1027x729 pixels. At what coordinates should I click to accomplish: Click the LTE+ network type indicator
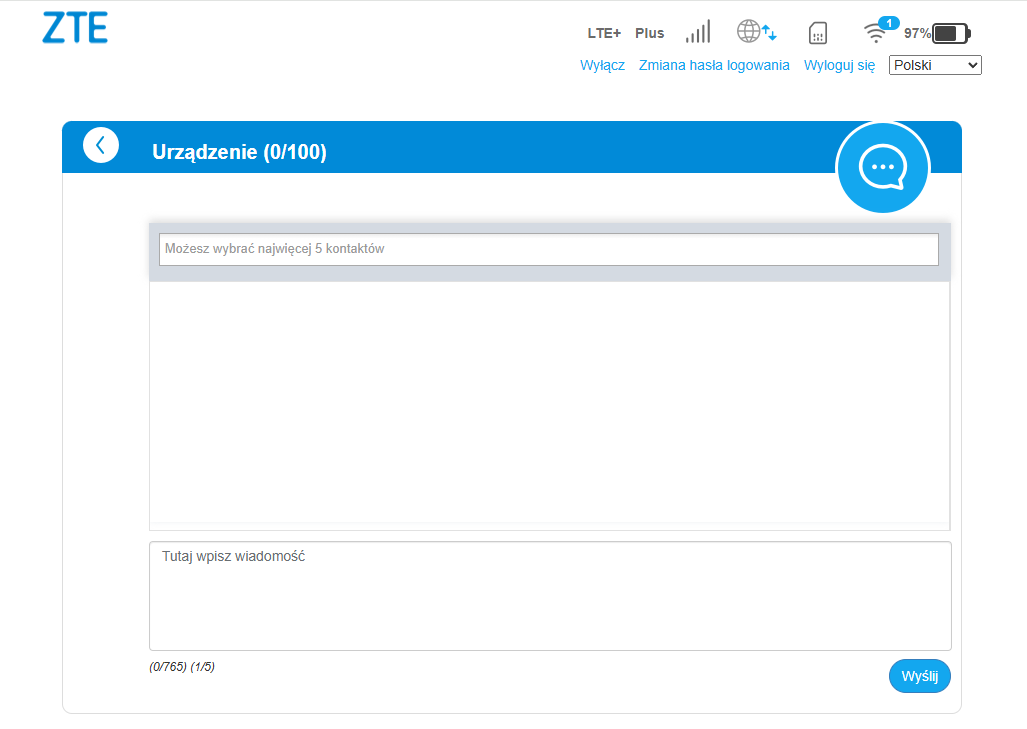(604, 33)
